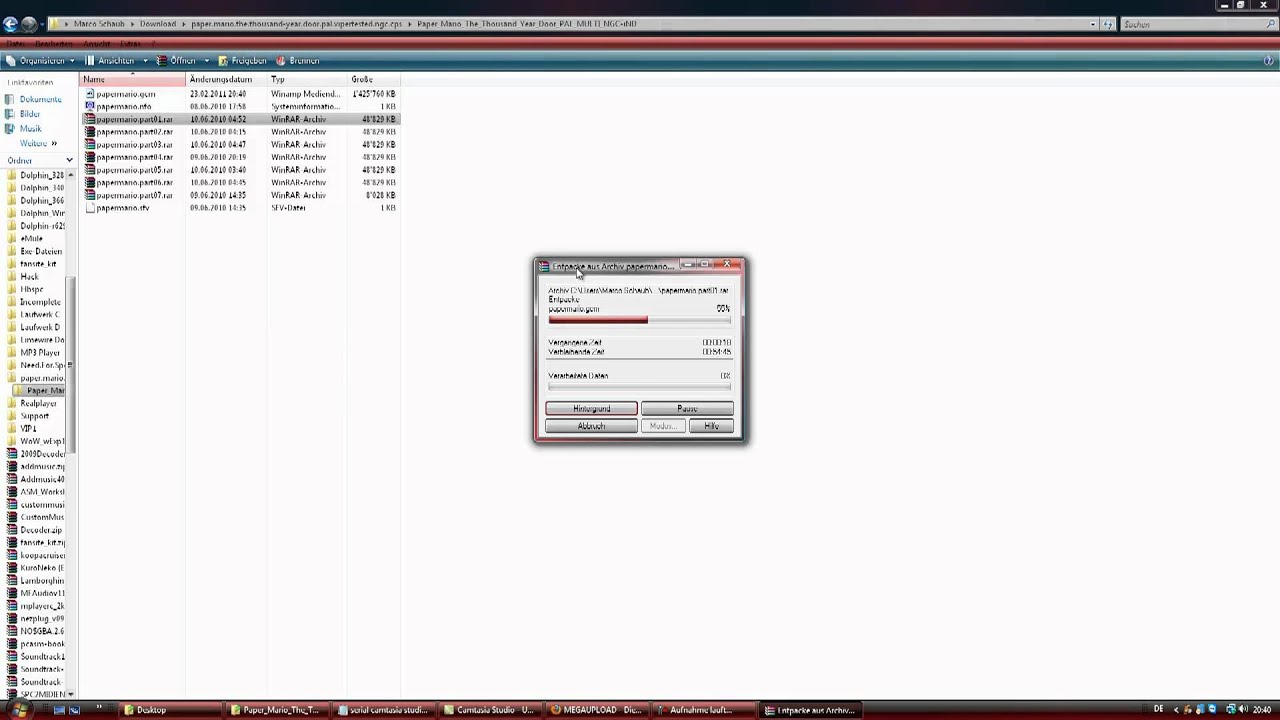Click the Download breadcrumb in address bar
This screenshot has width=1280, height=720.
[158, 24]
